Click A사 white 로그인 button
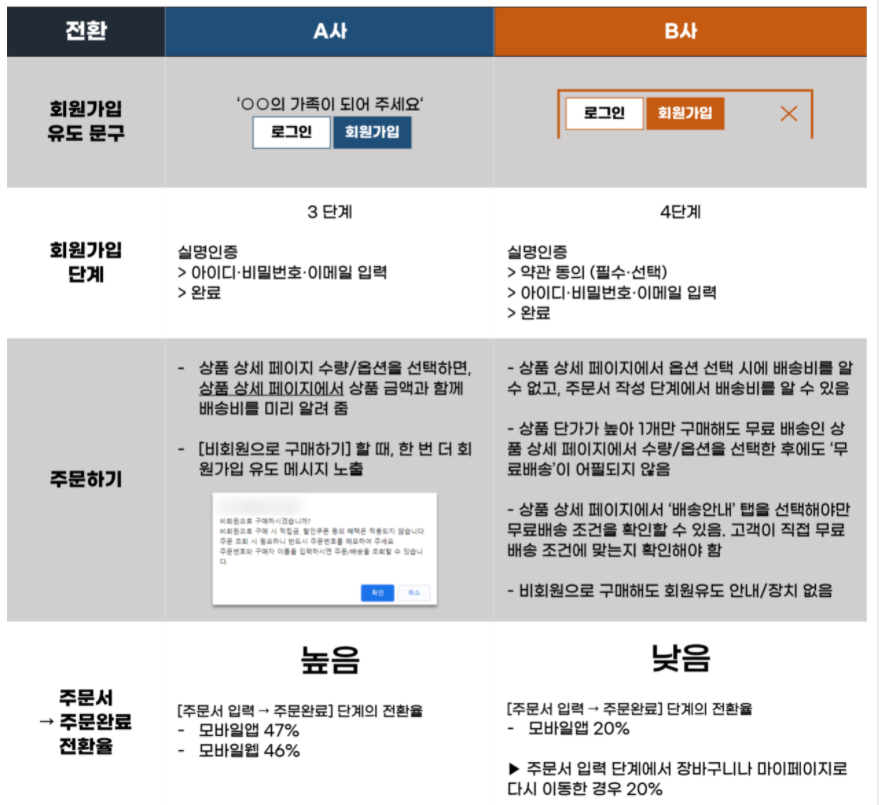Image resolution: width=879 pixels, height=805 pixels. (x=291, y=133)
